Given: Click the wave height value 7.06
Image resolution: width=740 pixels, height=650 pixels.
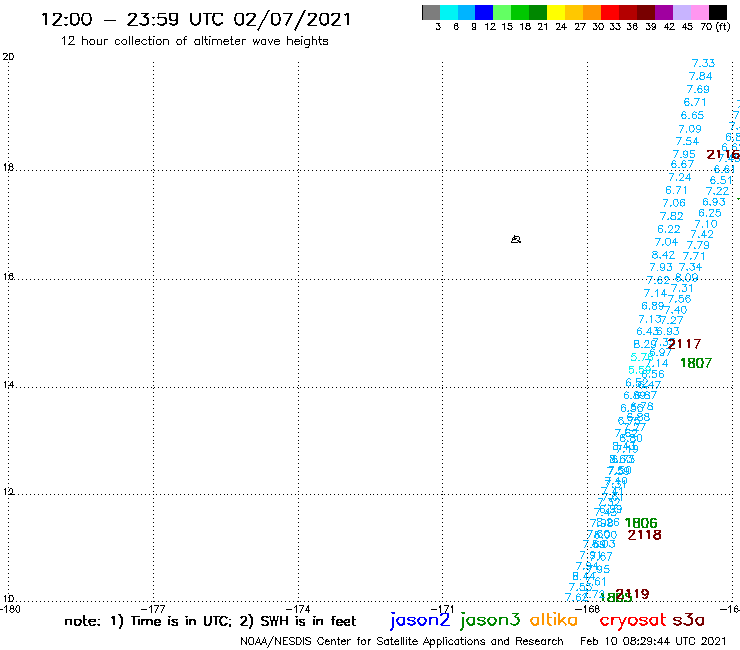Looking at the screenshot, I should 674,203.
